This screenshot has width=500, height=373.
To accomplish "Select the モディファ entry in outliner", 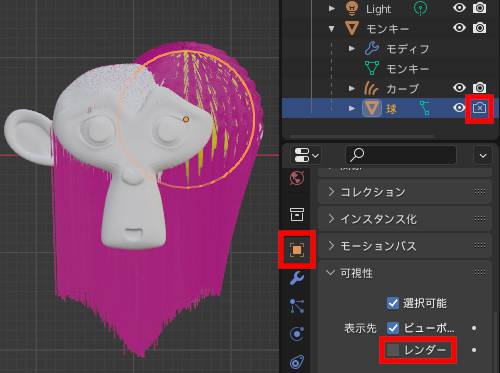I will coord(408,49).
